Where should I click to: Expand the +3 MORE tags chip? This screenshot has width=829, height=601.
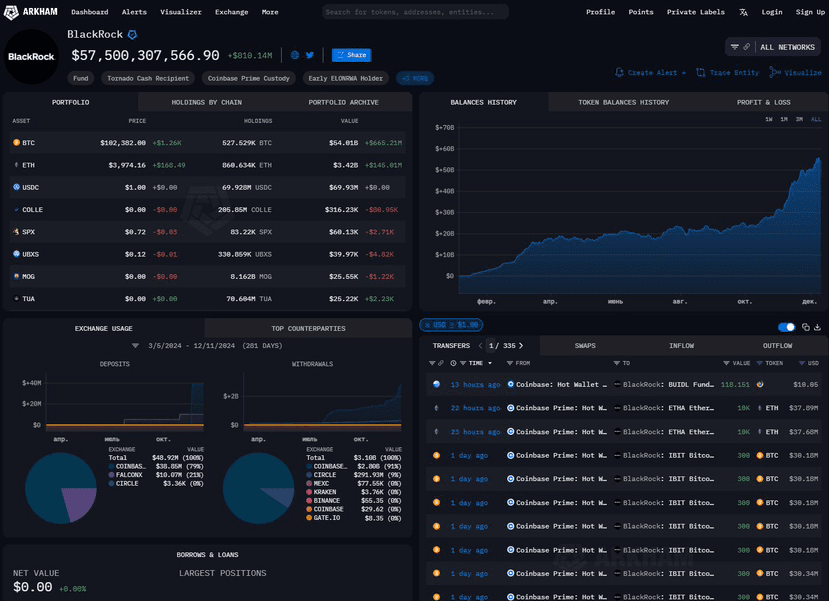pos(415,78)
